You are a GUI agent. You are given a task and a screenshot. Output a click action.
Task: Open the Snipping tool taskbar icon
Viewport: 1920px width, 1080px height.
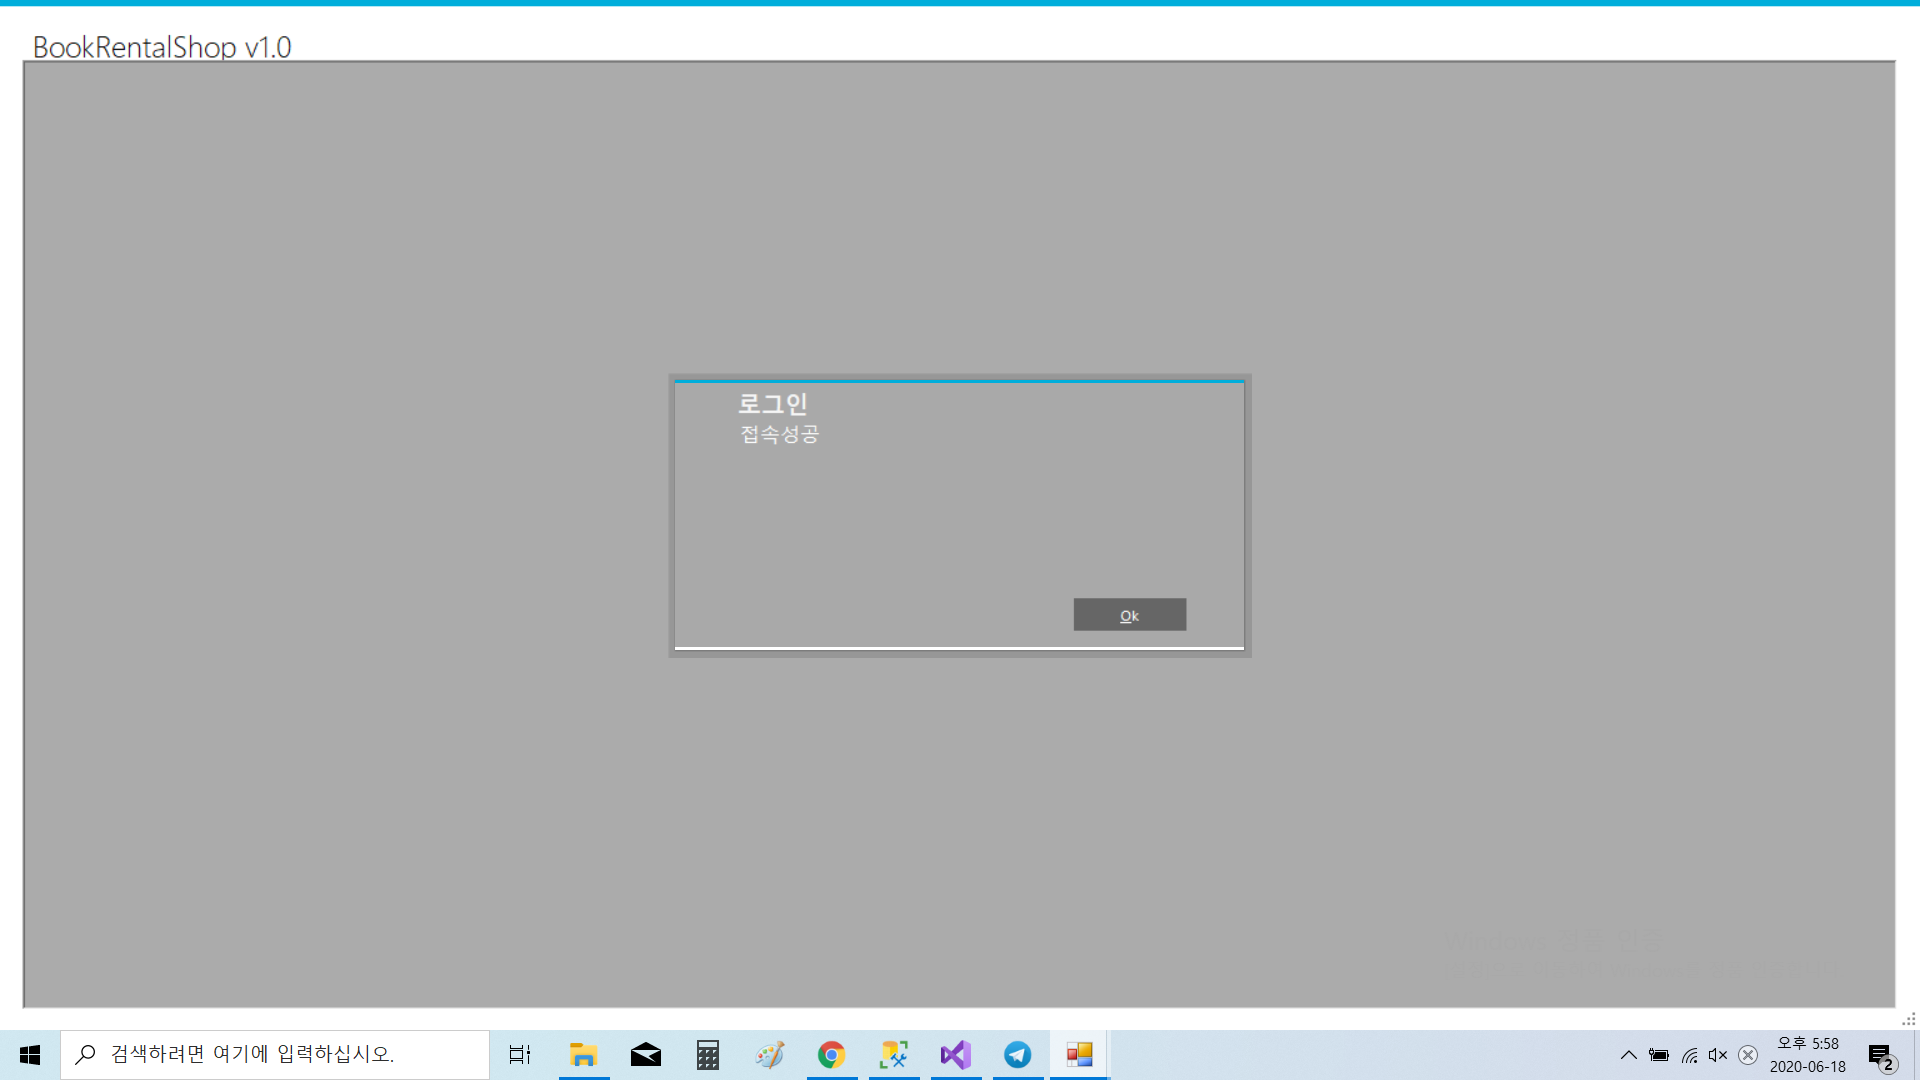pyautogui.click(x=893, y=1055)
